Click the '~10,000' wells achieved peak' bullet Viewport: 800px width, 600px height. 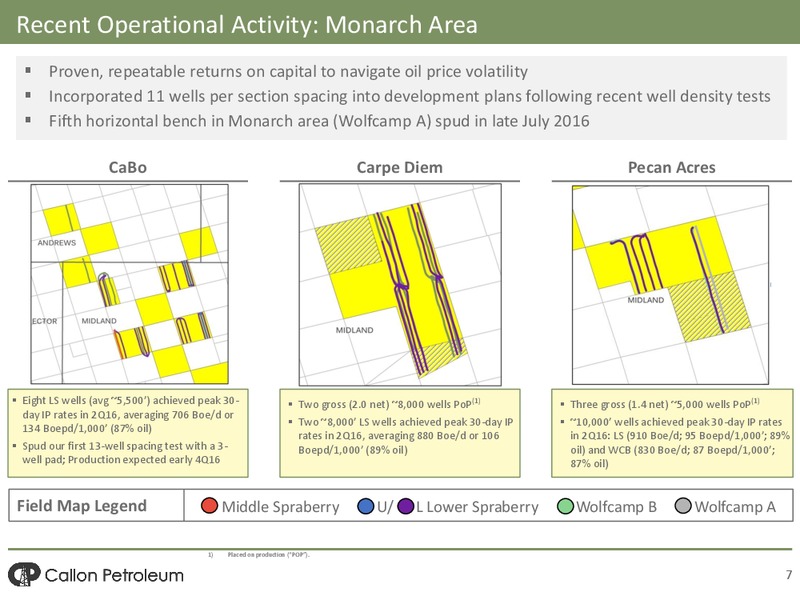(680, 442)
